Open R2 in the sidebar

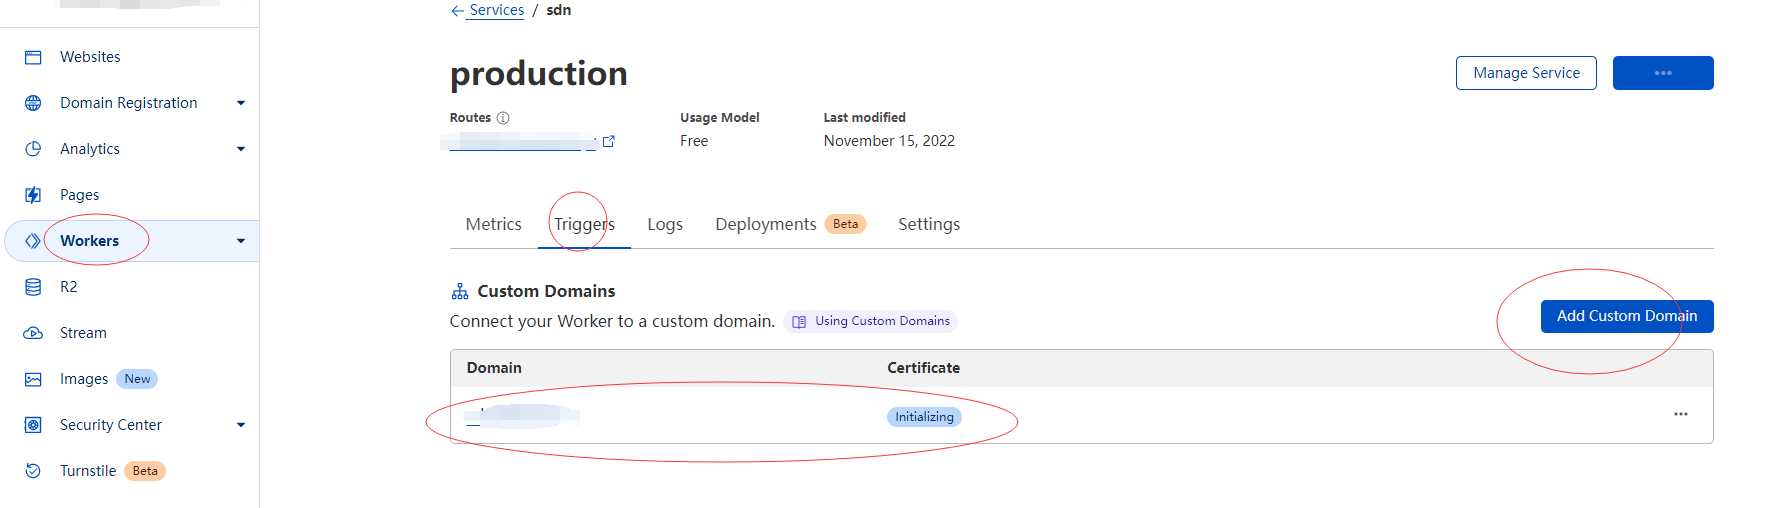[69, 287]
